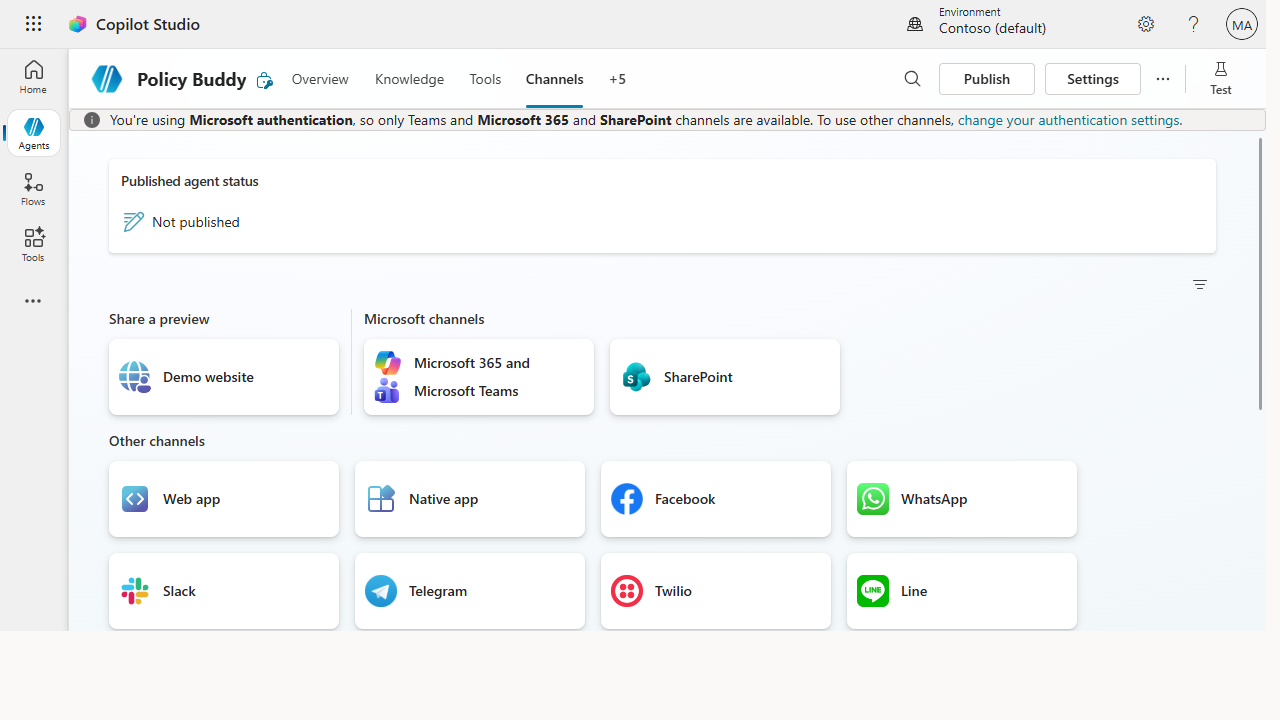Click the Copilot Studio logo icon
The width and height of the screenshot is (1280, 720).
click(77, 24)
